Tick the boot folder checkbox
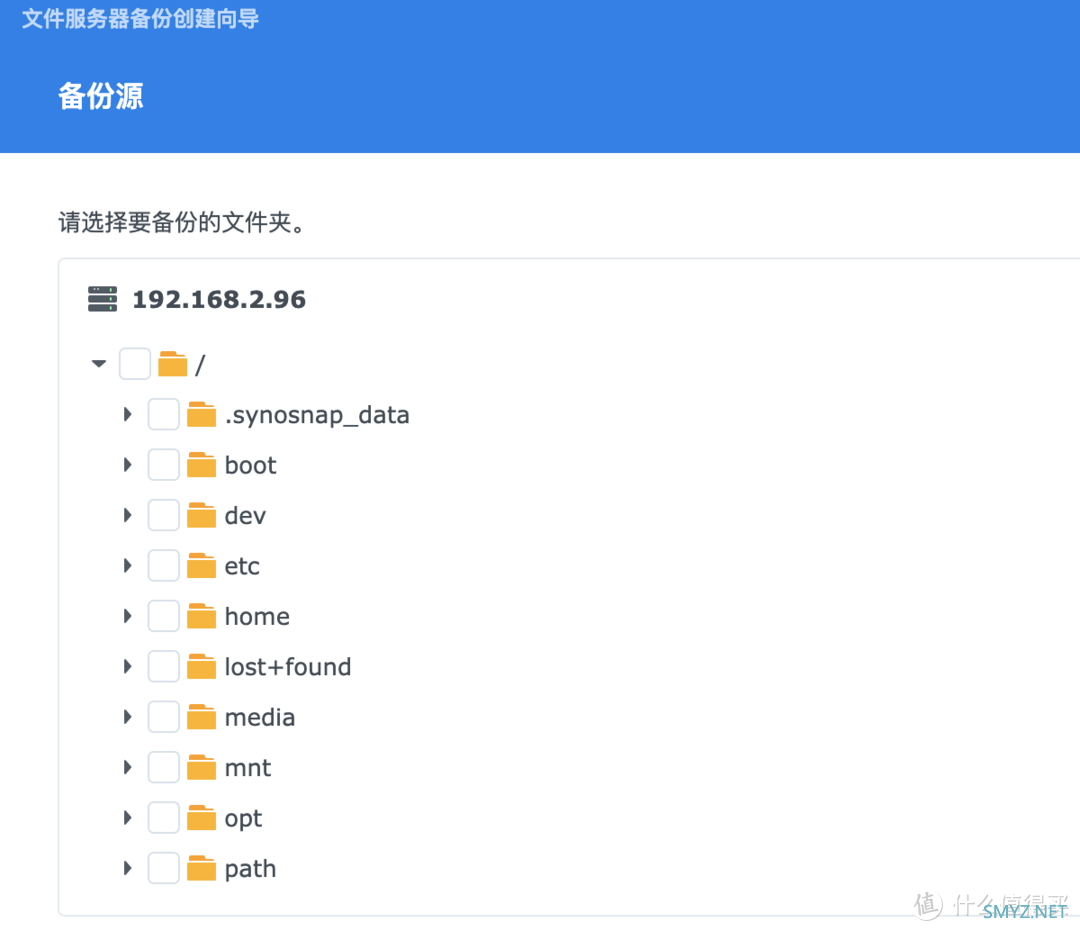Screen dimensions: 1080x931 tap(164, 465)
